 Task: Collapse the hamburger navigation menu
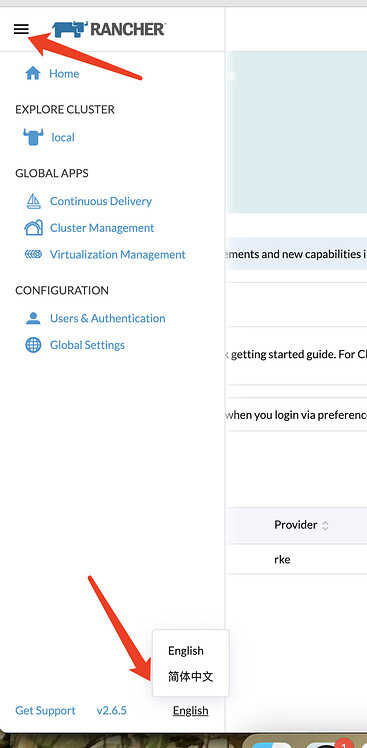coord(21,30)
